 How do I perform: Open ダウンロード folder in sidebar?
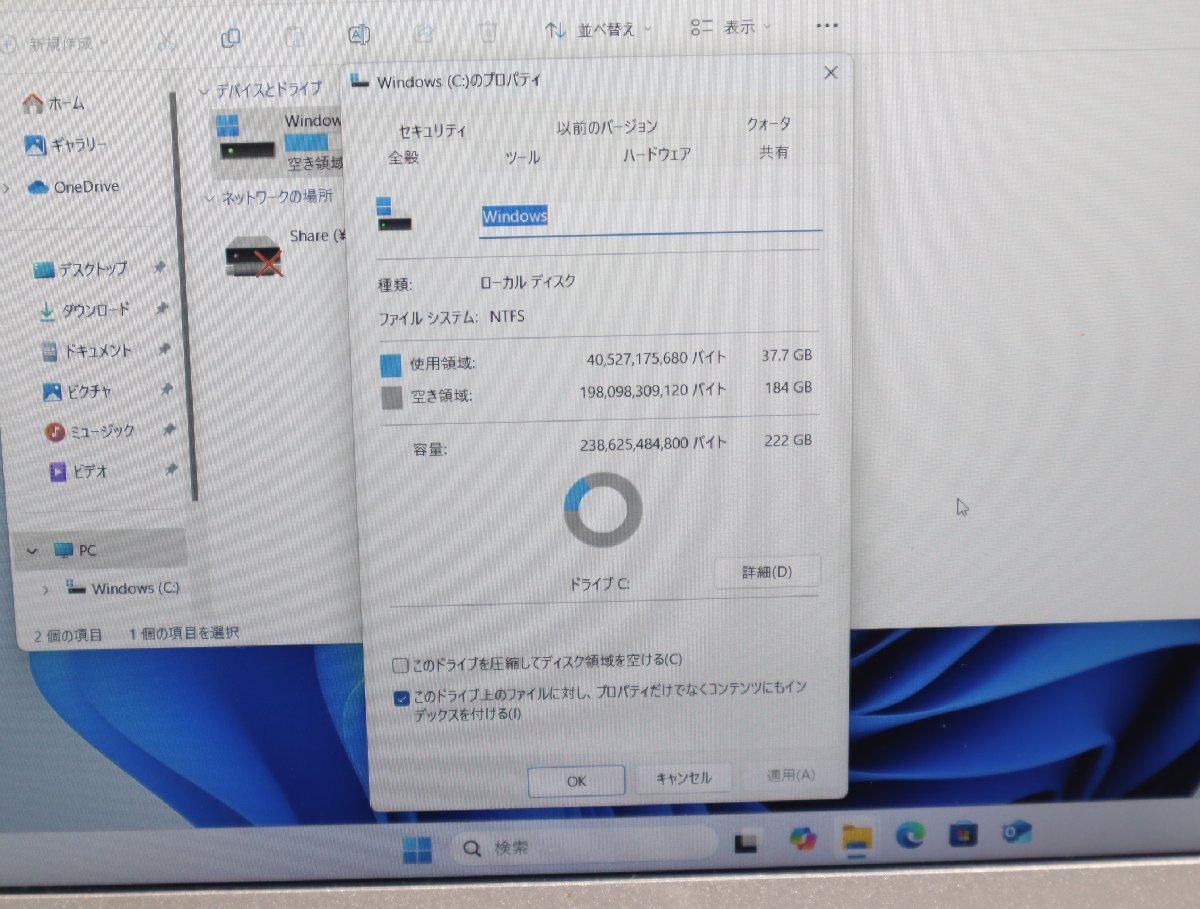[x=84, y=310]
